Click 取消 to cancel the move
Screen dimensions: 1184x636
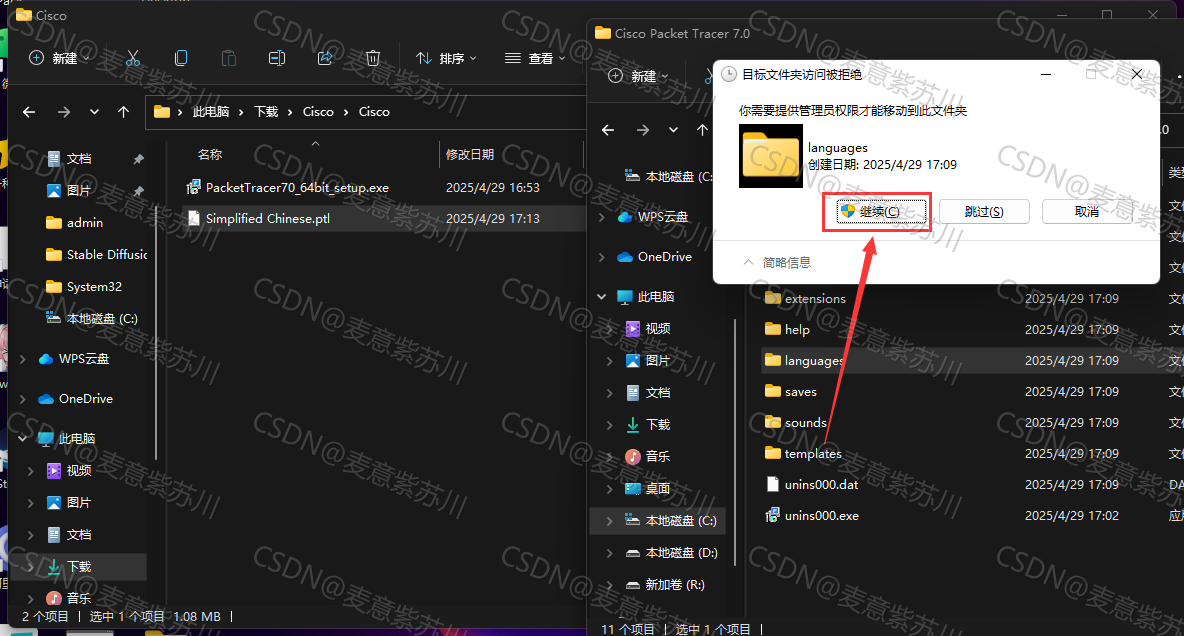pyautogui.click(x=1087, y=211)
